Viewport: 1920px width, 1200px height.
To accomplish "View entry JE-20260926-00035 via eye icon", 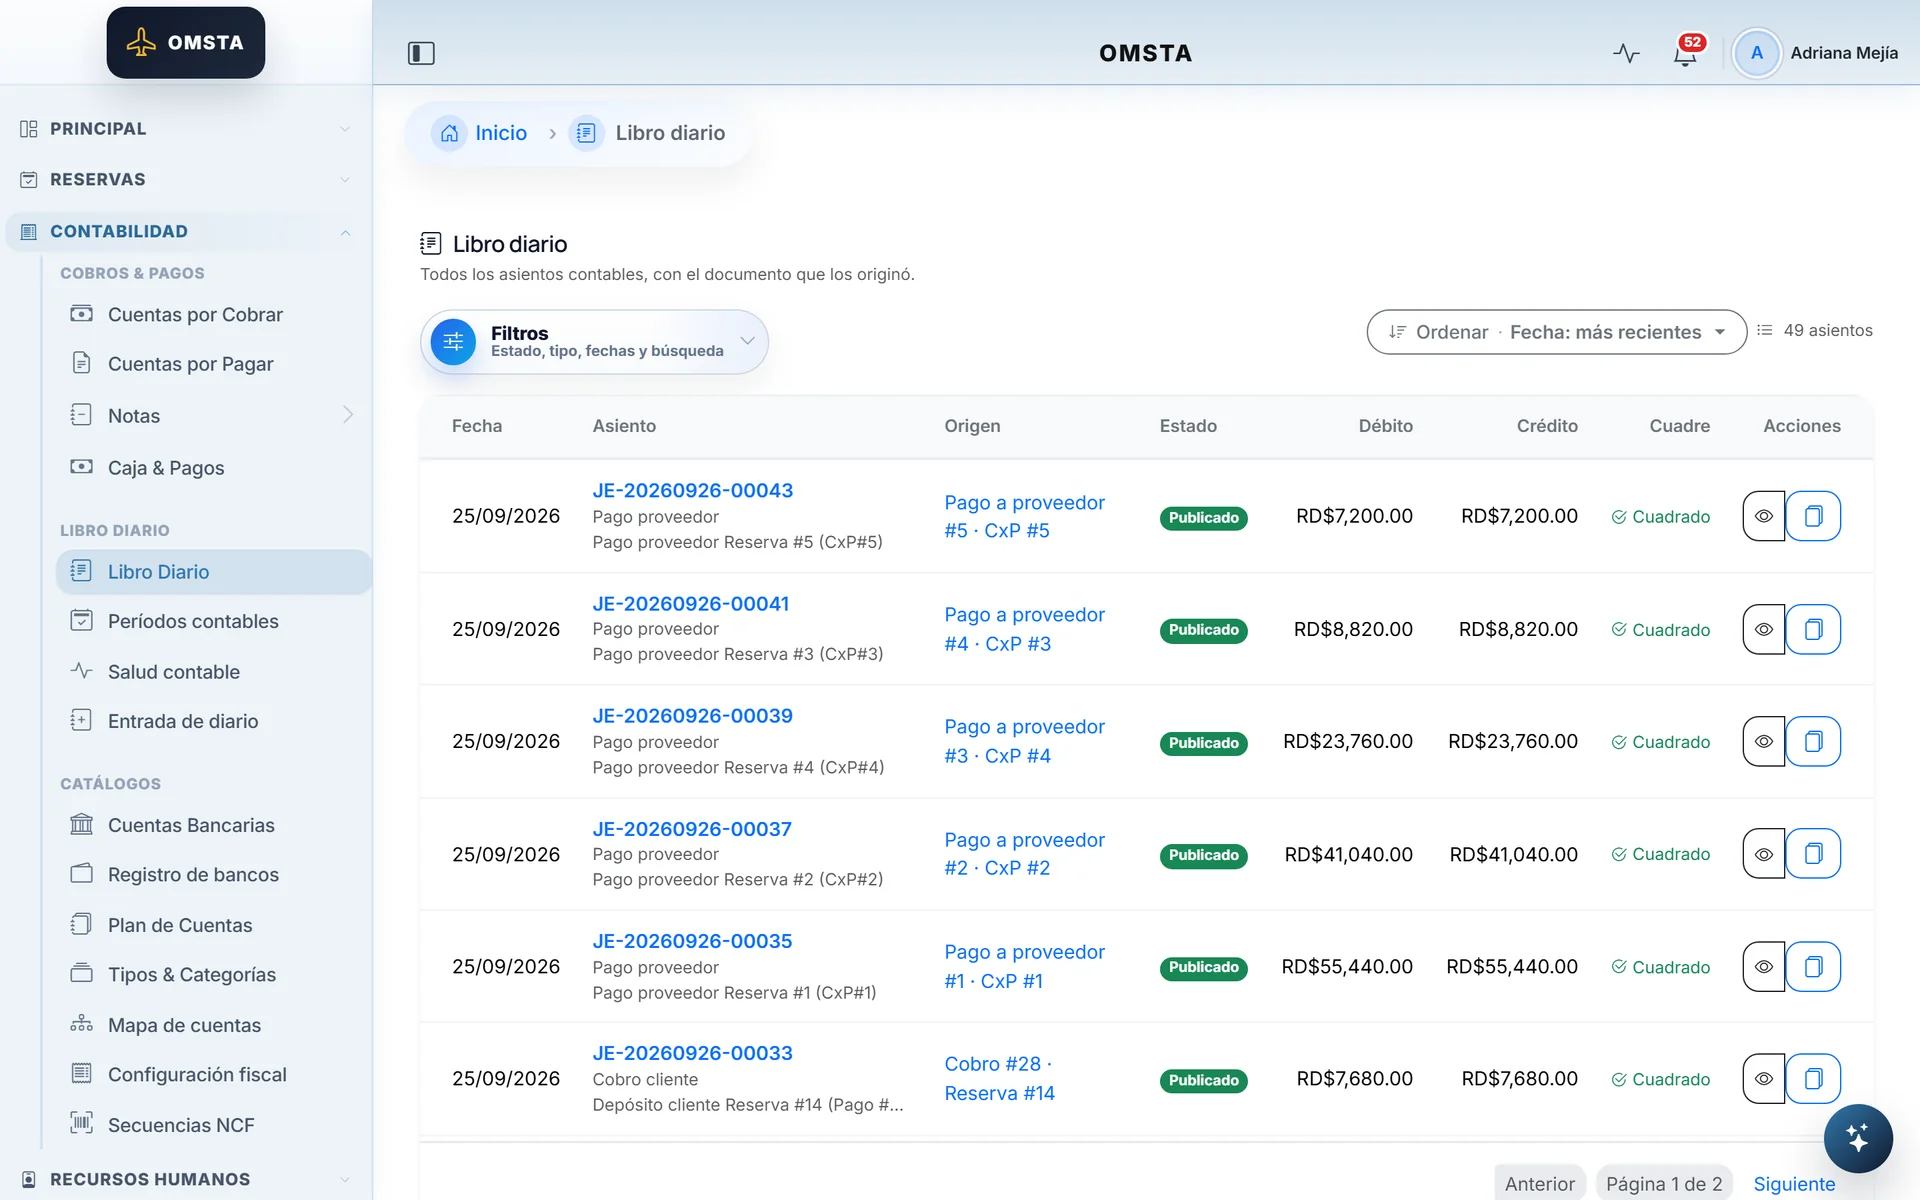I will coord(1764,967).
